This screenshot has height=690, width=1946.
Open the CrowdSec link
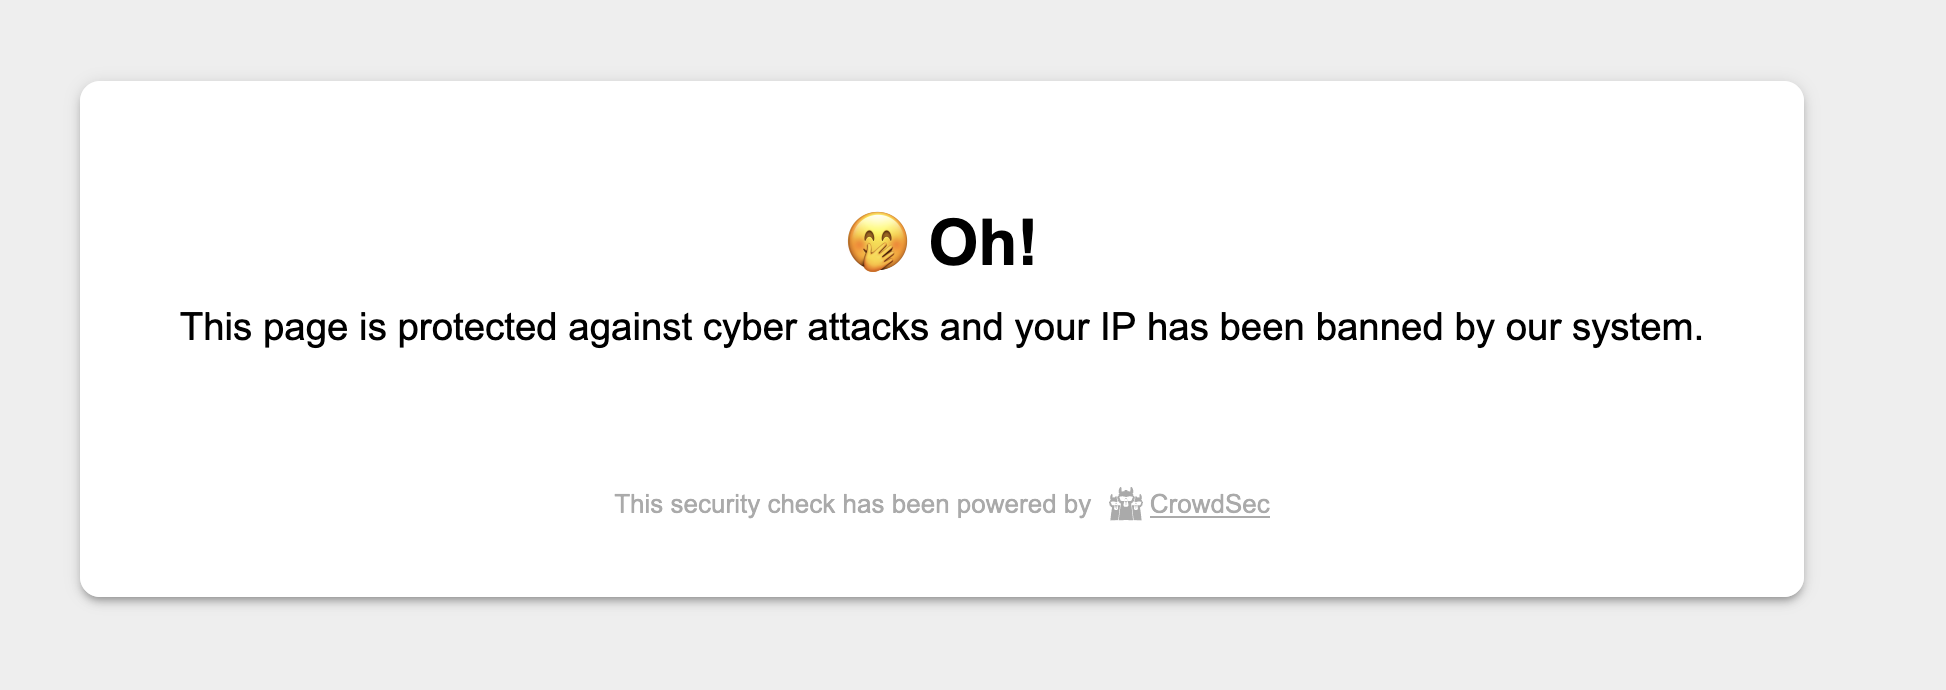(x=1209, y=504)
